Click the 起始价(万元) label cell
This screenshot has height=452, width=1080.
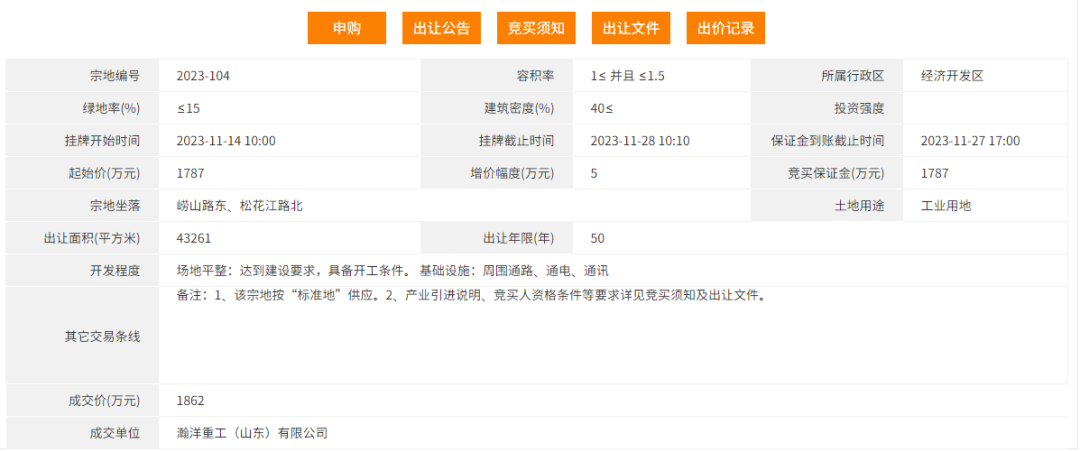[x=98, y=173]
